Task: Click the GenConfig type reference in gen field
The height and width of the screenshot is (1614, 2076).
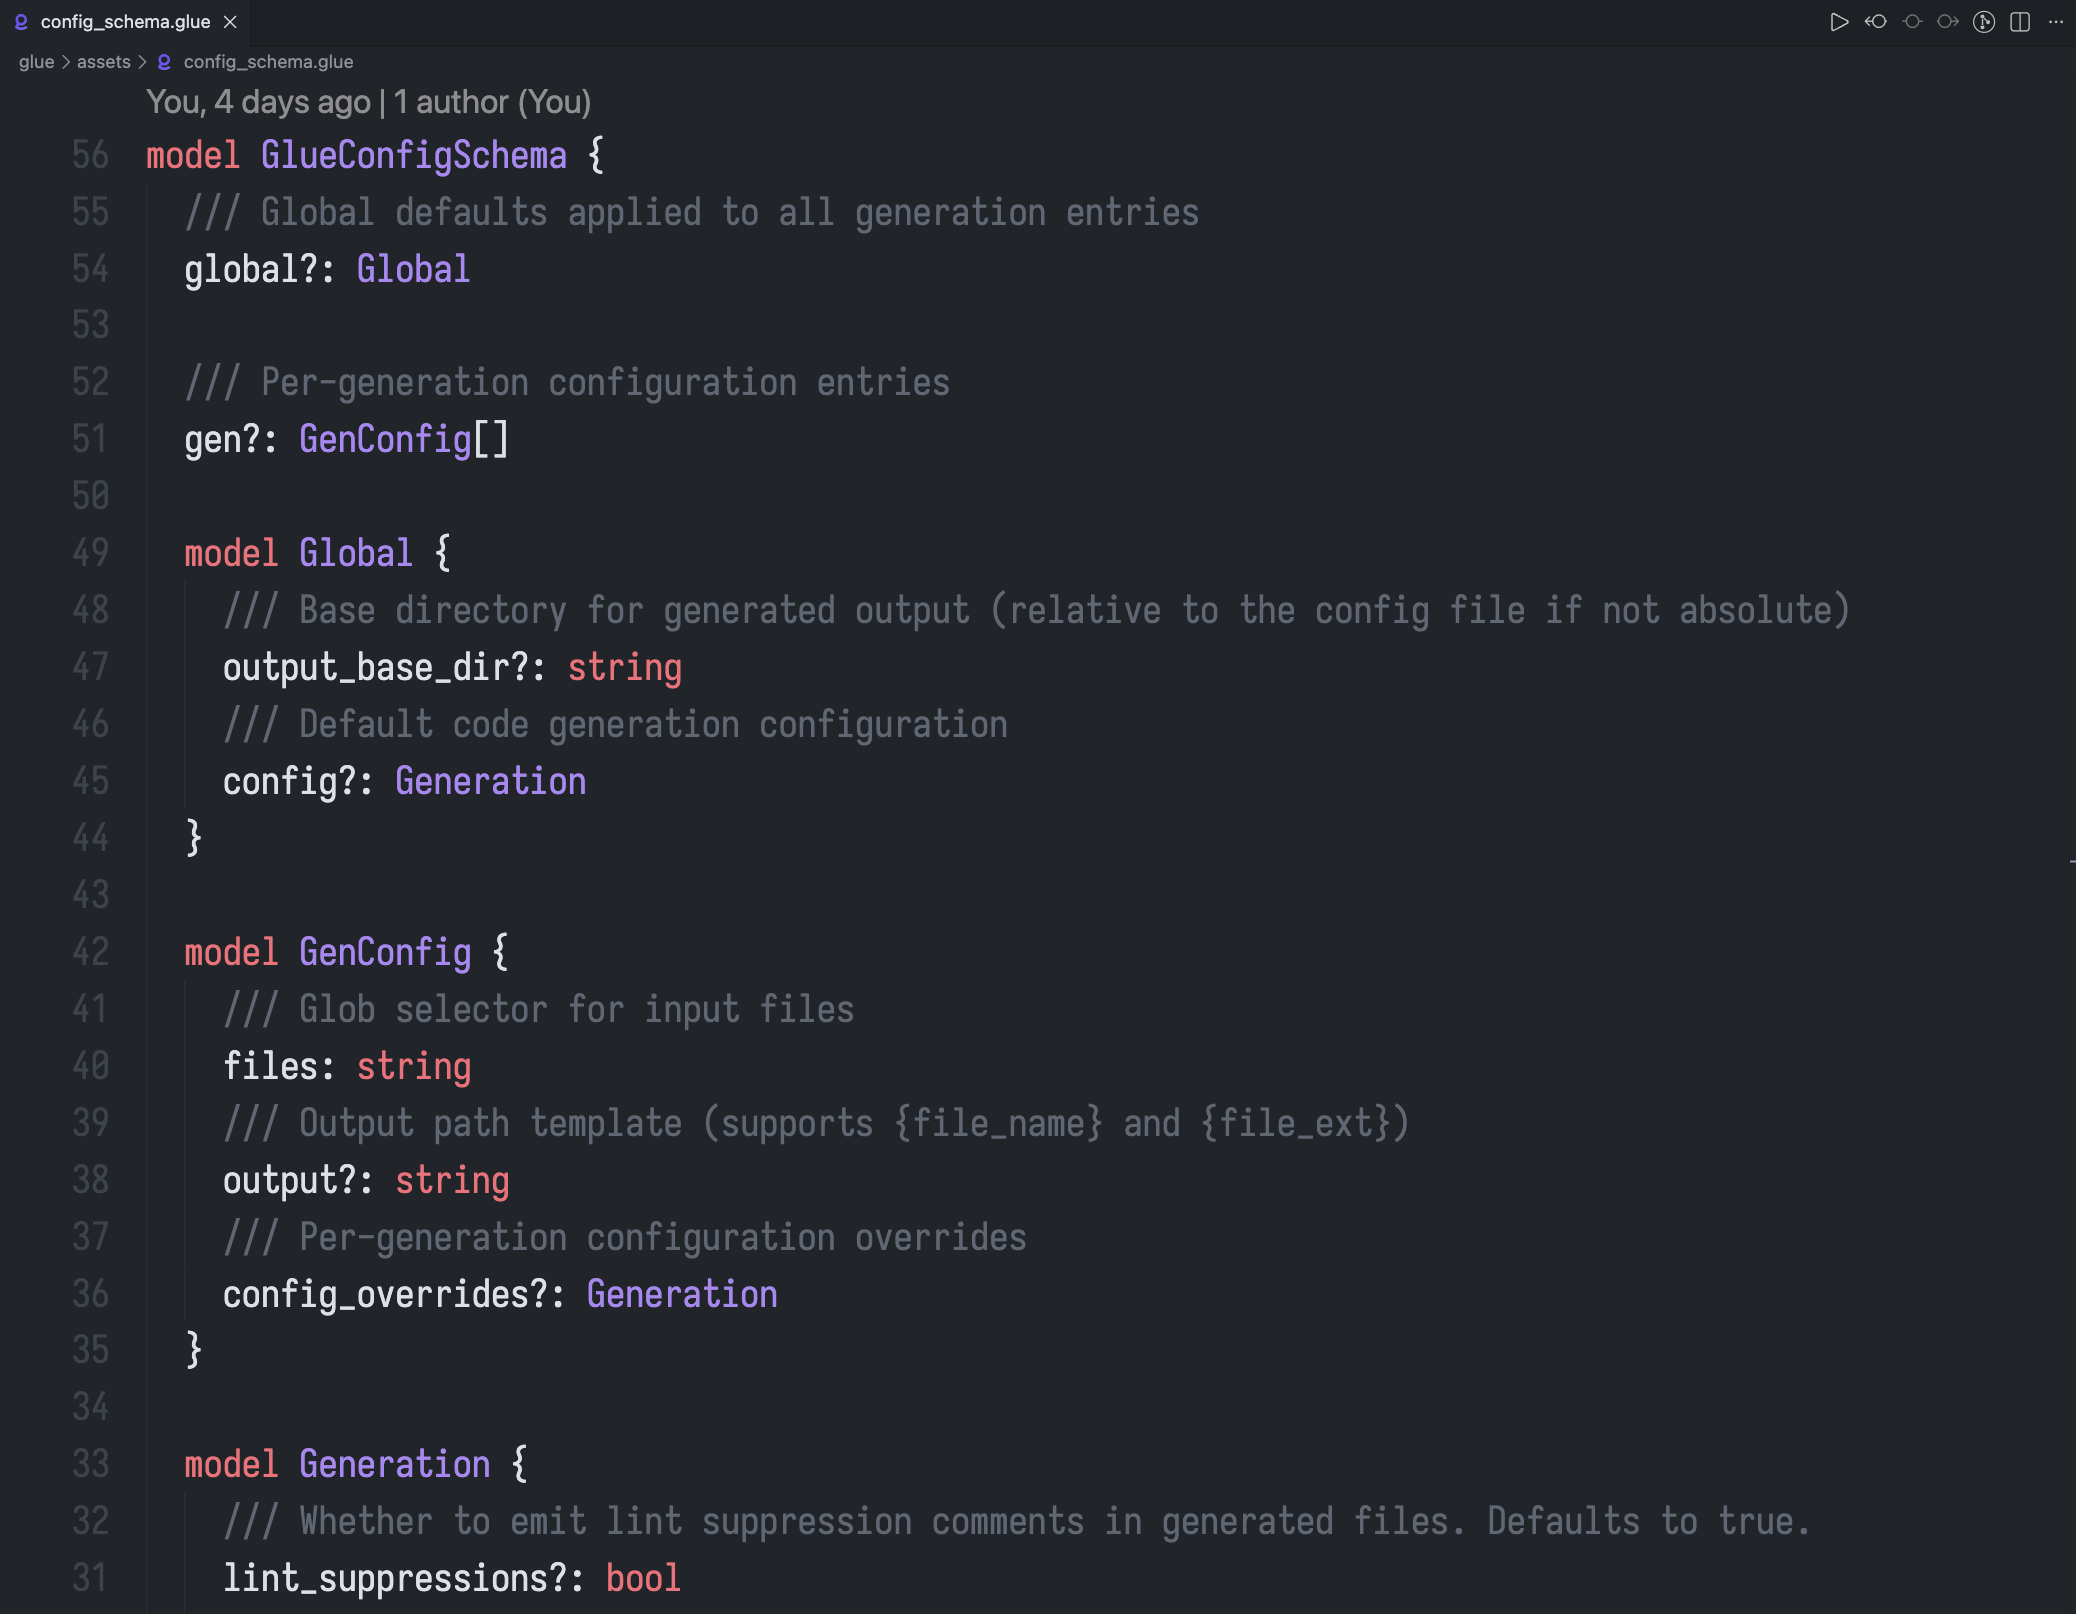Action: (385, 439)
